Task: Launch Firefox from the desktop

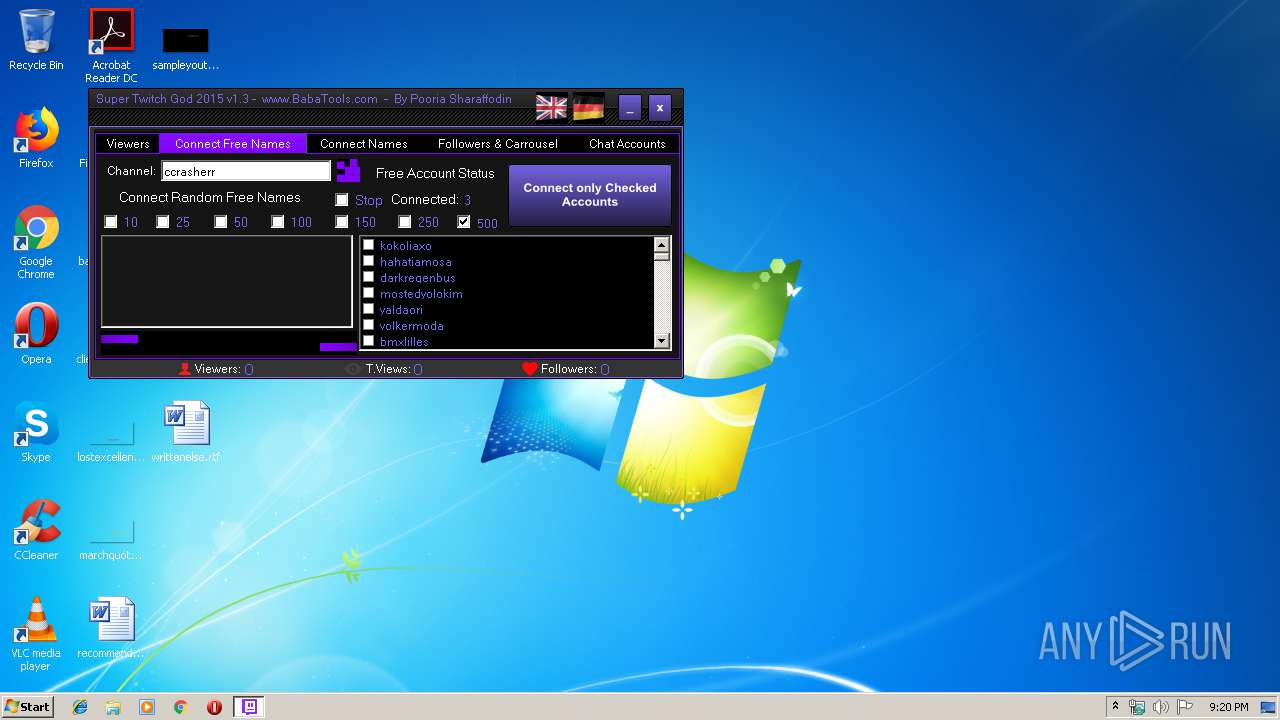Action: [x=36, y=138]
